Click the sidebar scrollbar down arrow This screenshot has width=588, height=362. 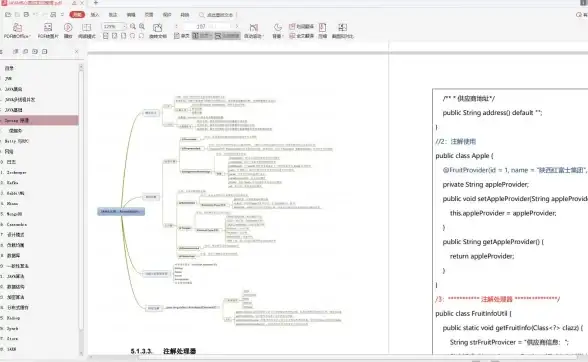(81, 353)
